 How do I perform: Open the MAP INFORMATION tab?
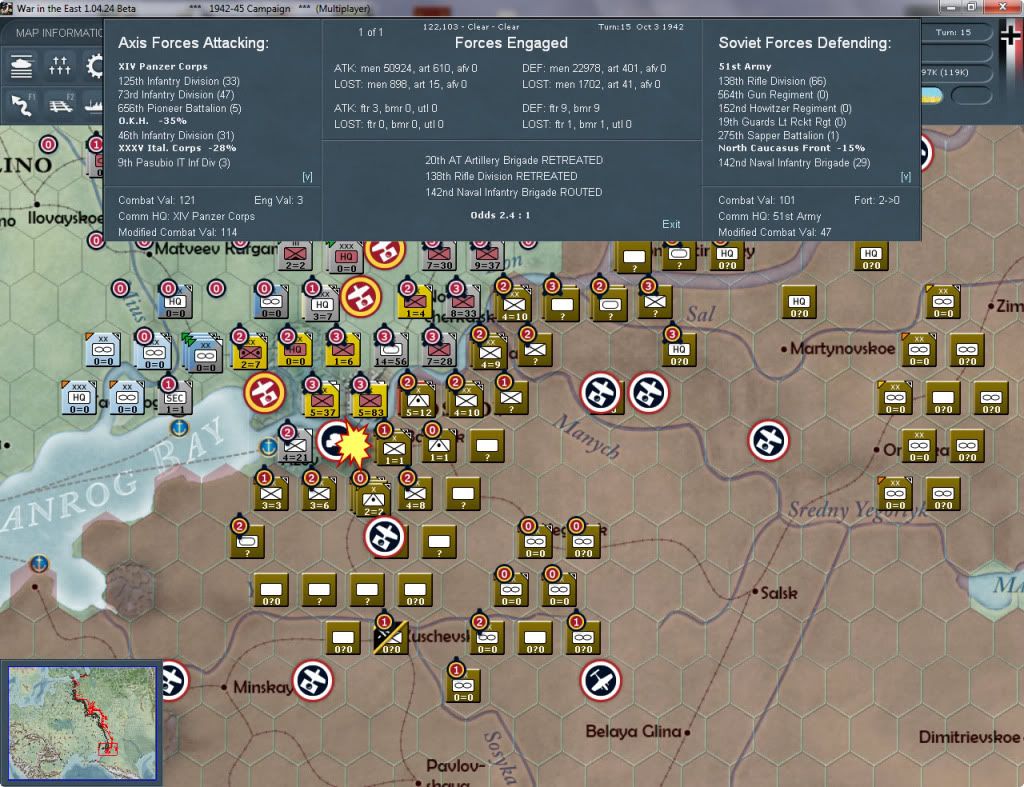pyautogui.click(x=59, y=33)
